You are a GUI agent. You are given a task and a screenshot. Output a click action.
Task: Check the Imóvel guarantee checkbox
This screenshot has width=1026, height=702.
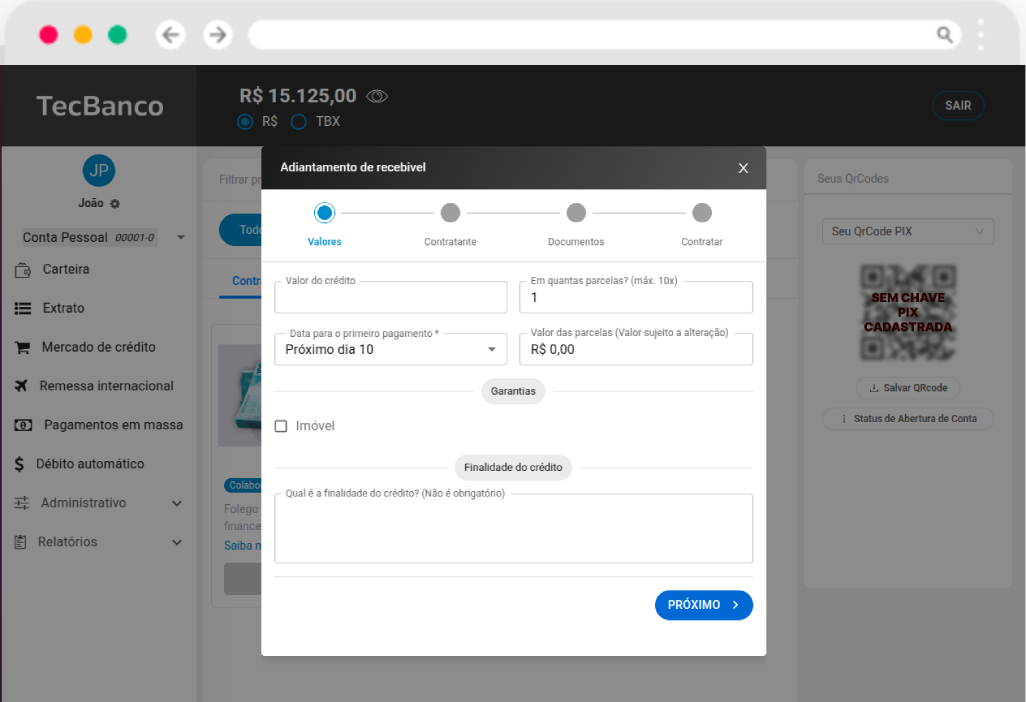pos(281,426)
